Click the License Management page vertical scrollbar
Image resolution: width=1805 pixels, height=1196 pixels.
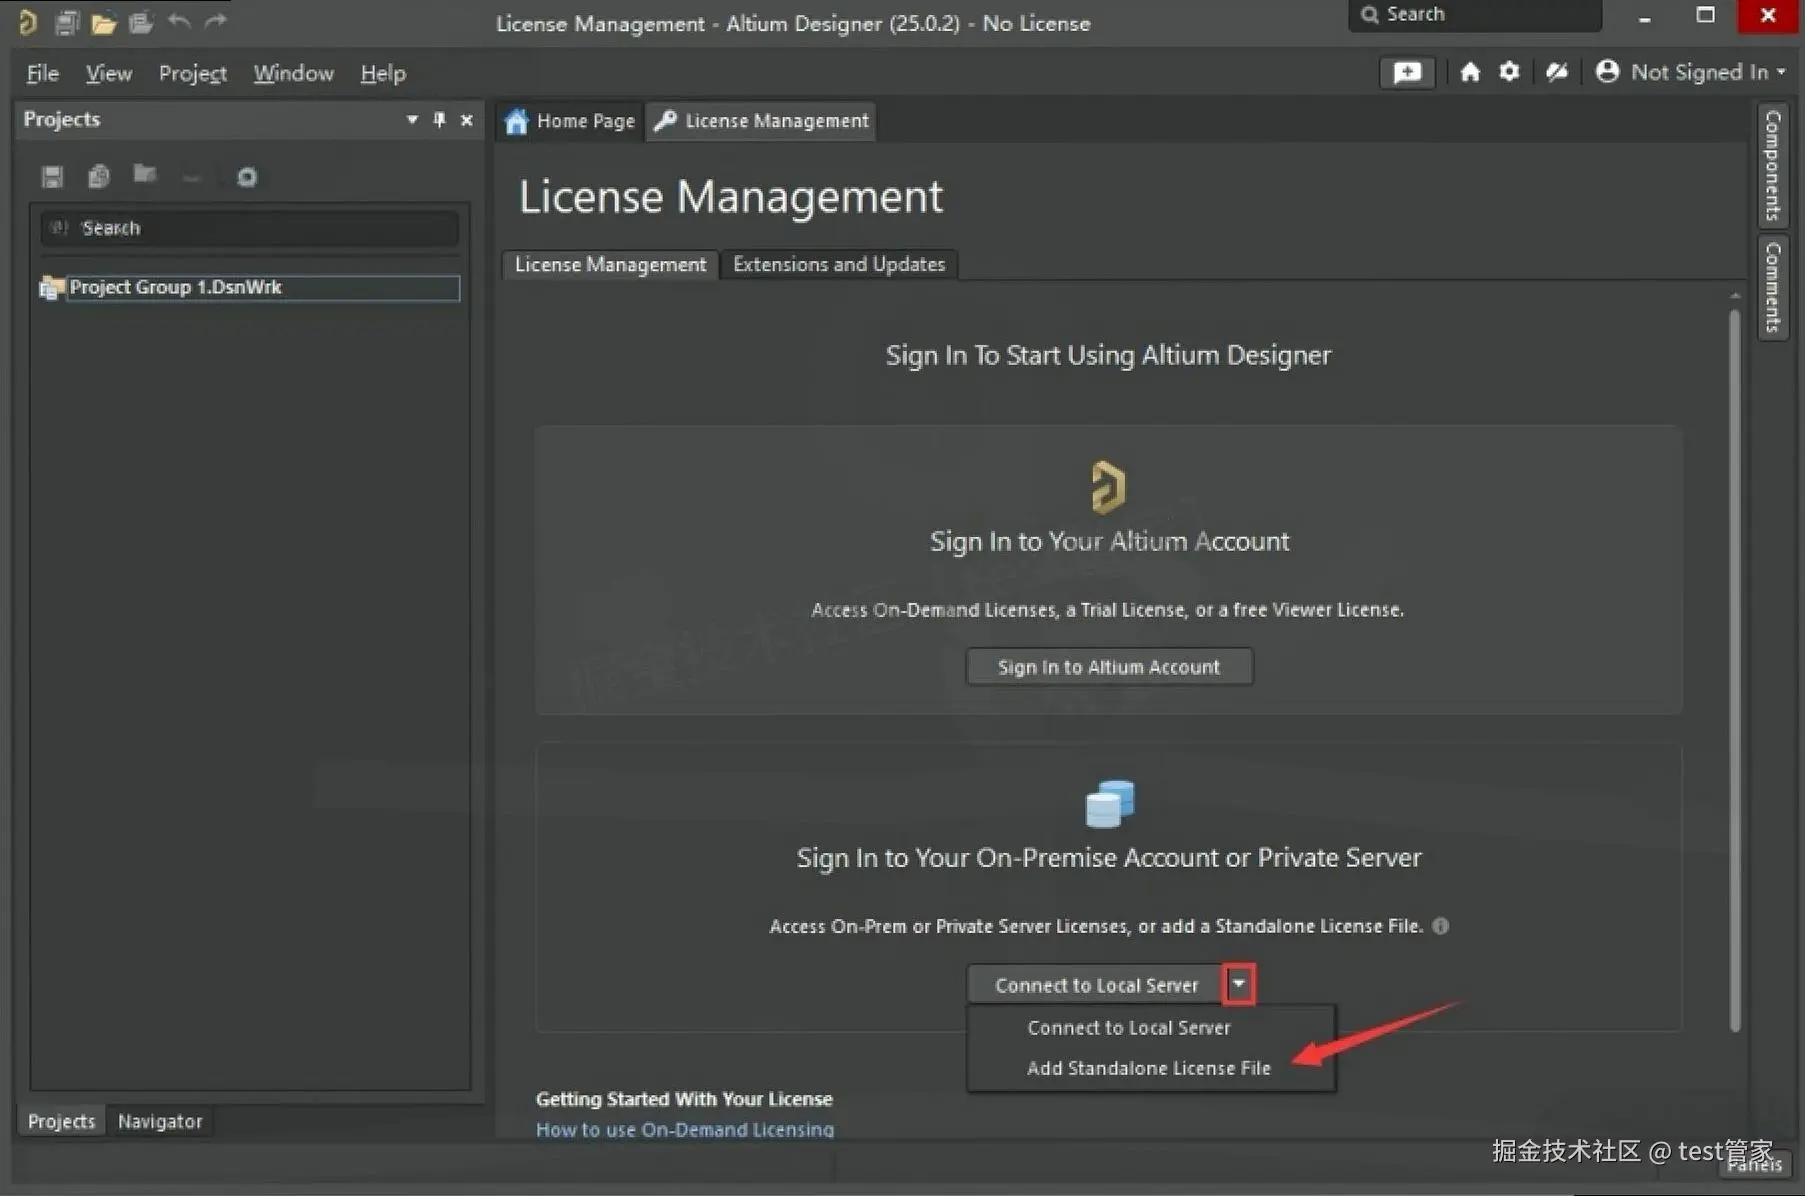click(x=1735, y=670)
